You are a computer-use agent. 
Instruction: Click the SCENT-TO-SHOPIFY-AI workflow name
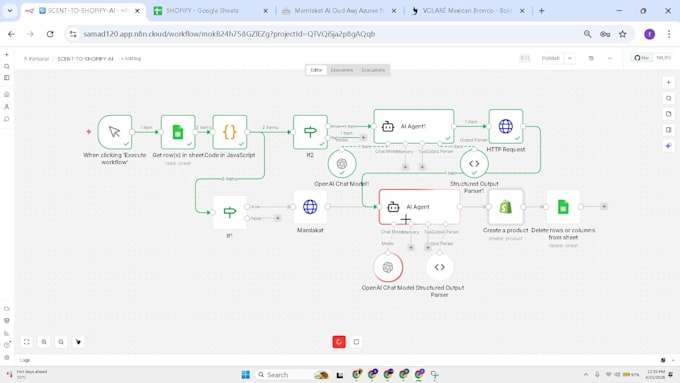[85, 59]
